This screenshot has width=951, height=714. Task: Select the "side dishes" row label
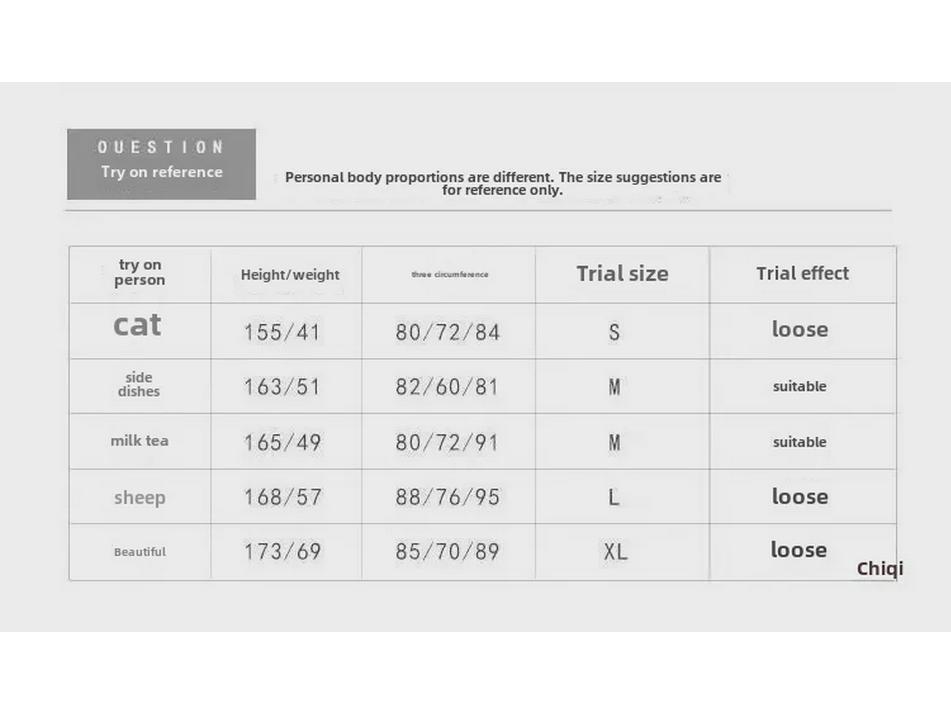coord(139,385)
